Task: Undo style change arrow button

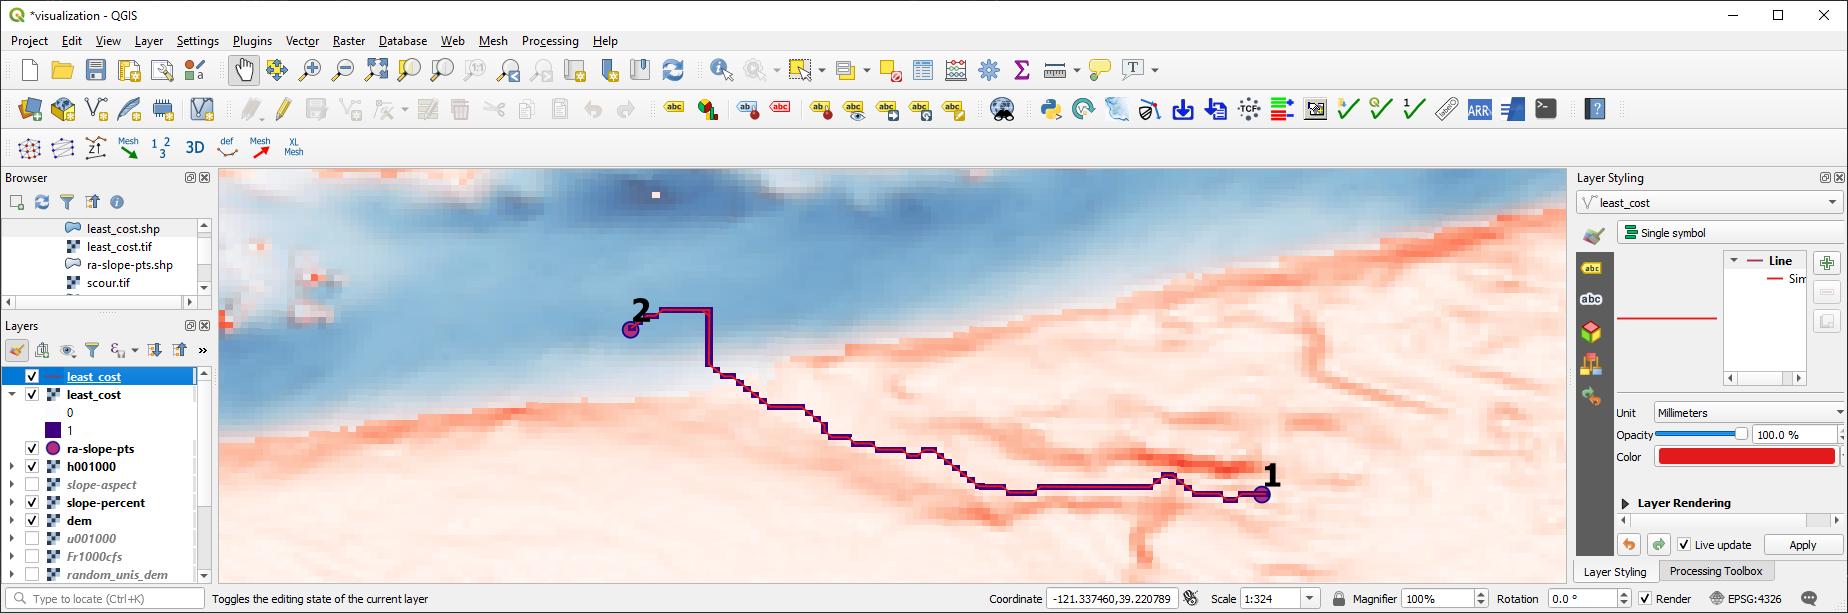Action: coord(1629,545)
